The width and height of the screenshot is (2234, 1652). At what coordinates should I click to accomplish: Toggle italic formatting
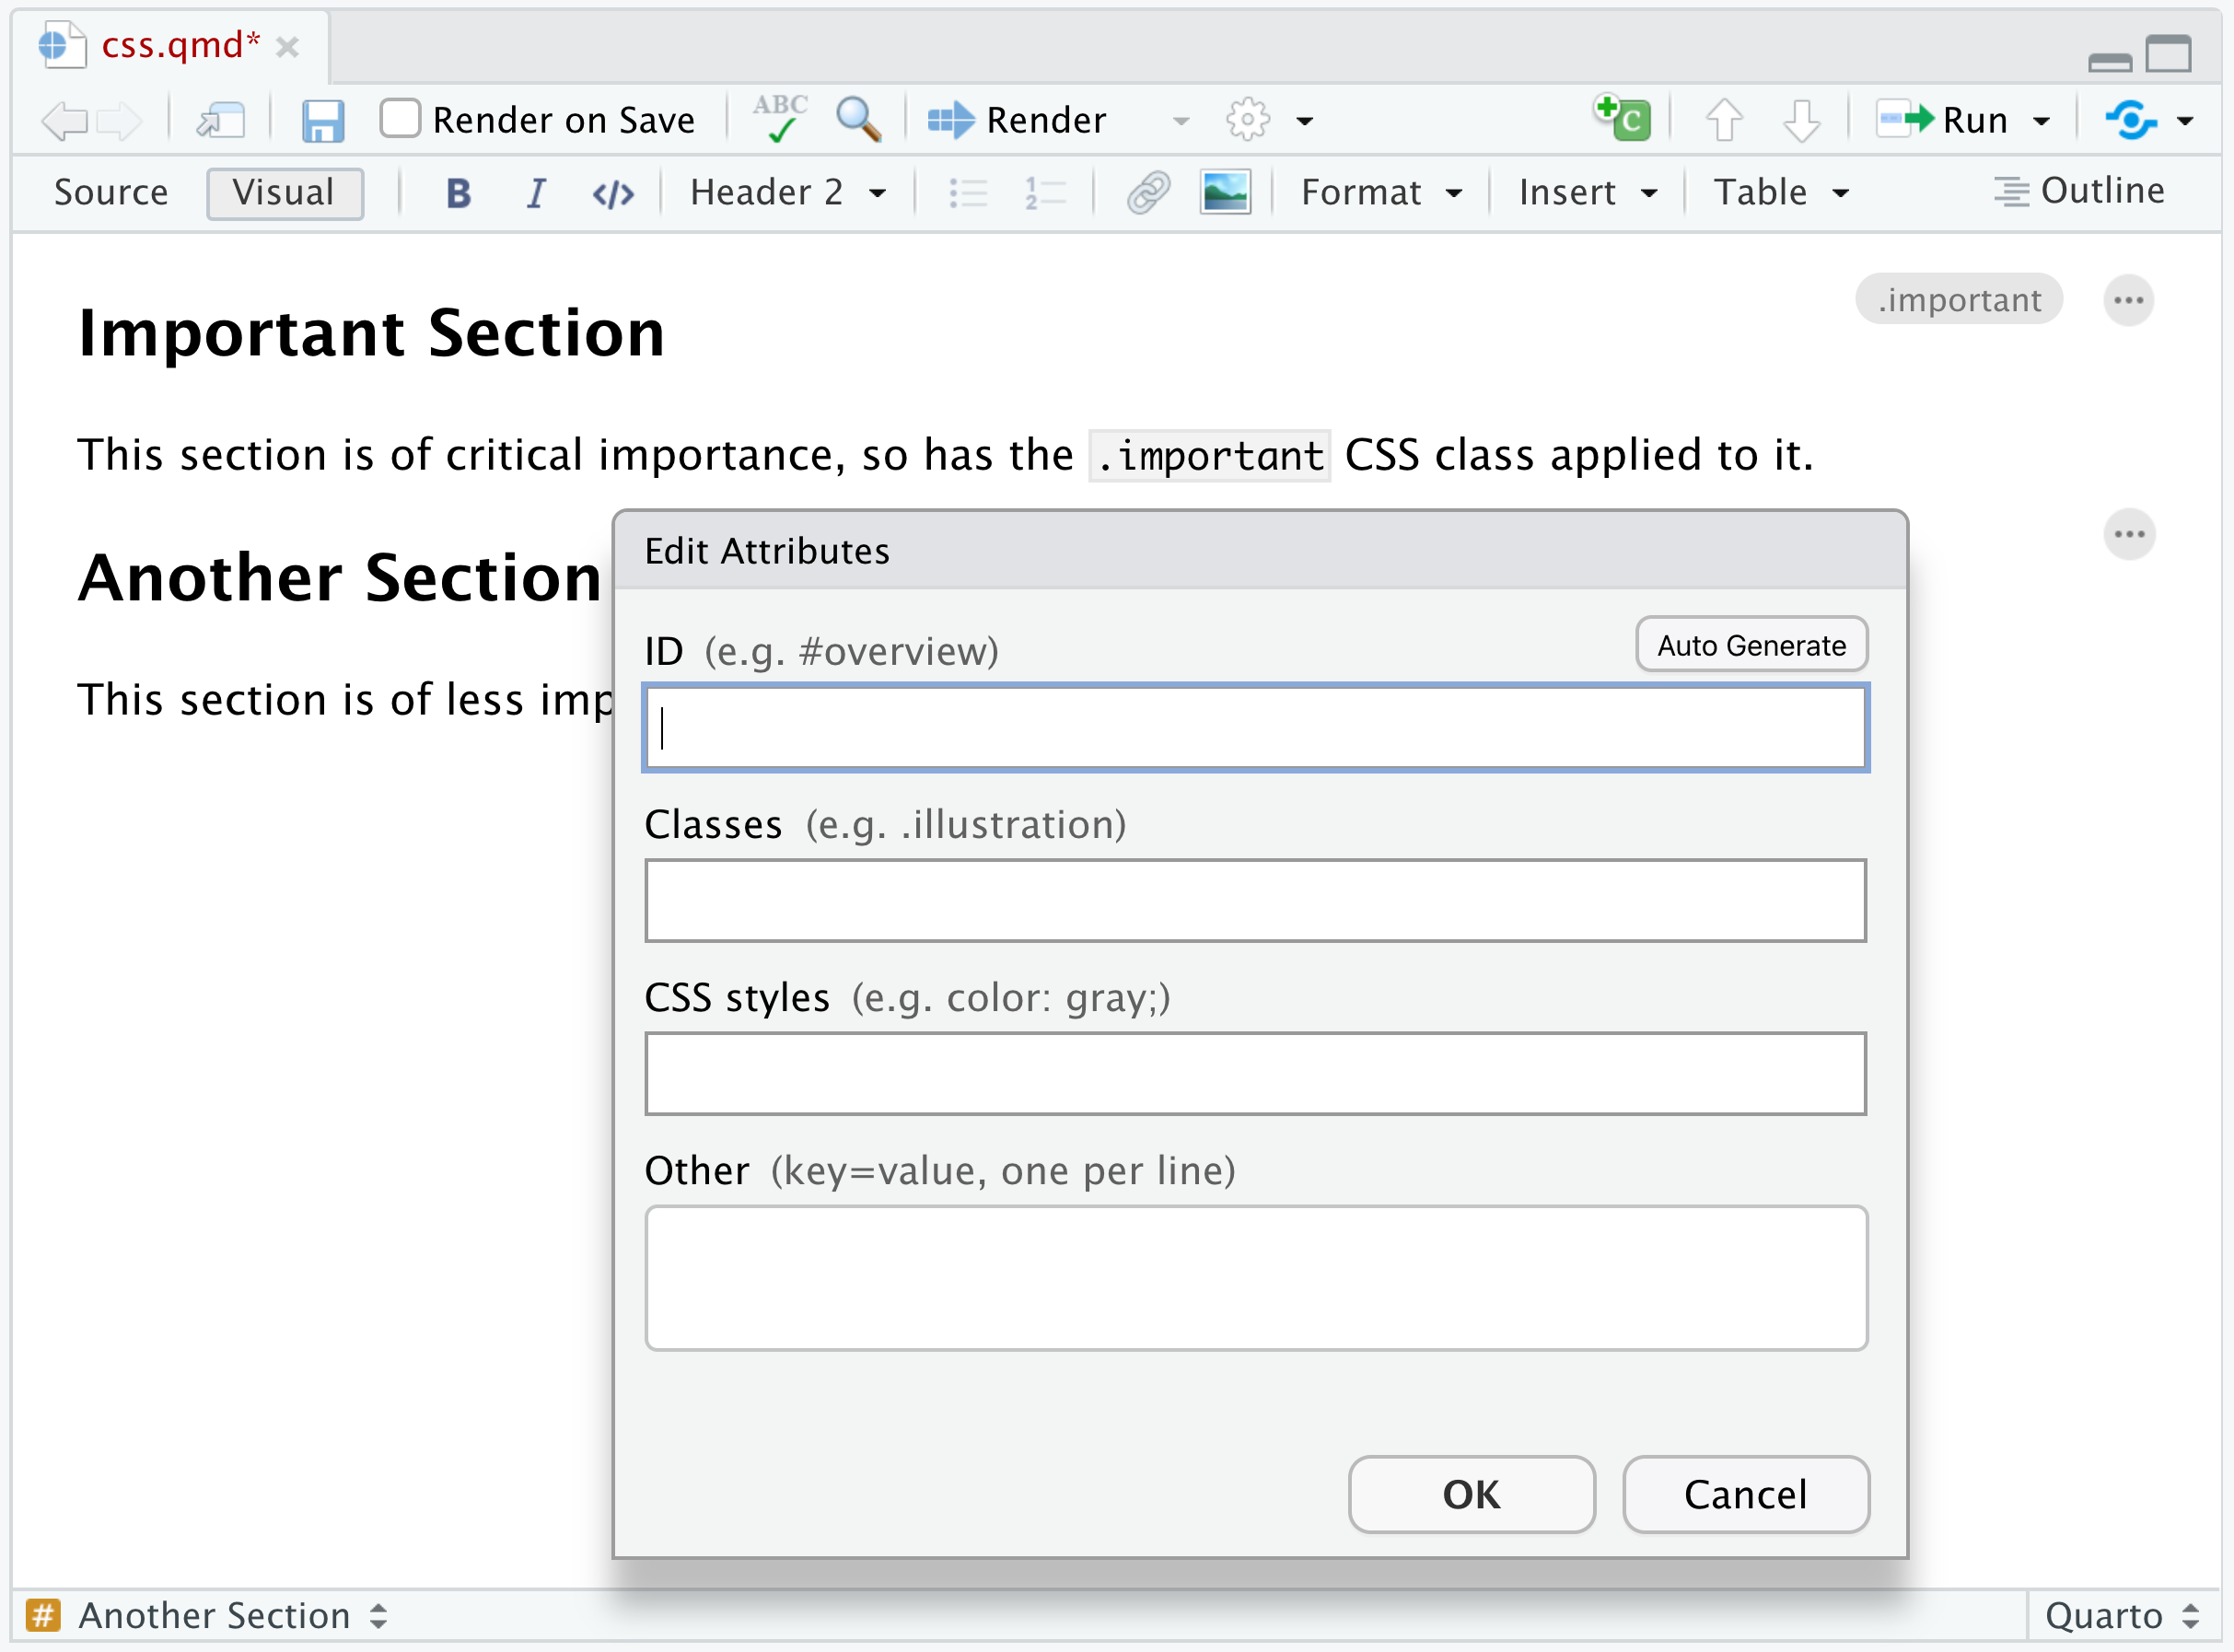click(x=536, y=192)
